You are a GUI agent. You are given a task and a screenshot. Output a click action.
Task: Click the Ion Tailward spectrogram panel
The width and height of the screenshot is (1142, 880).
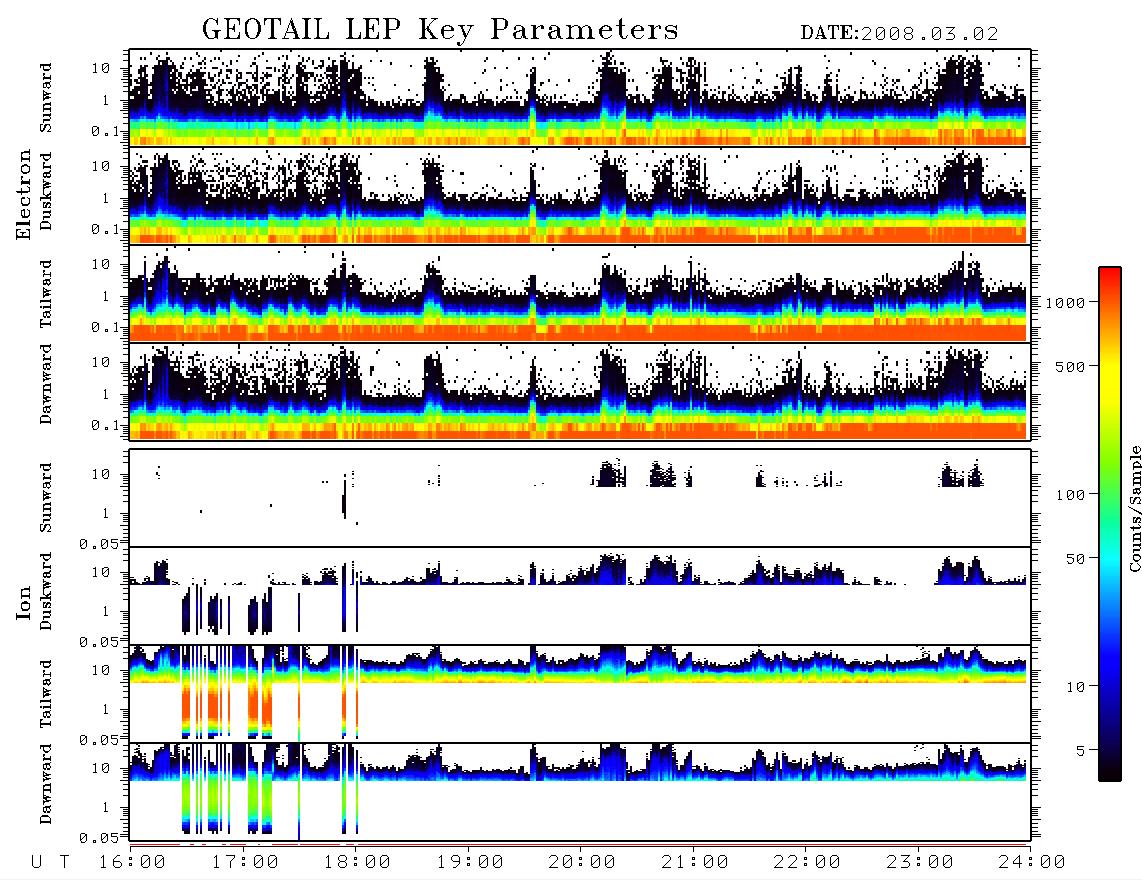point(580,694)
